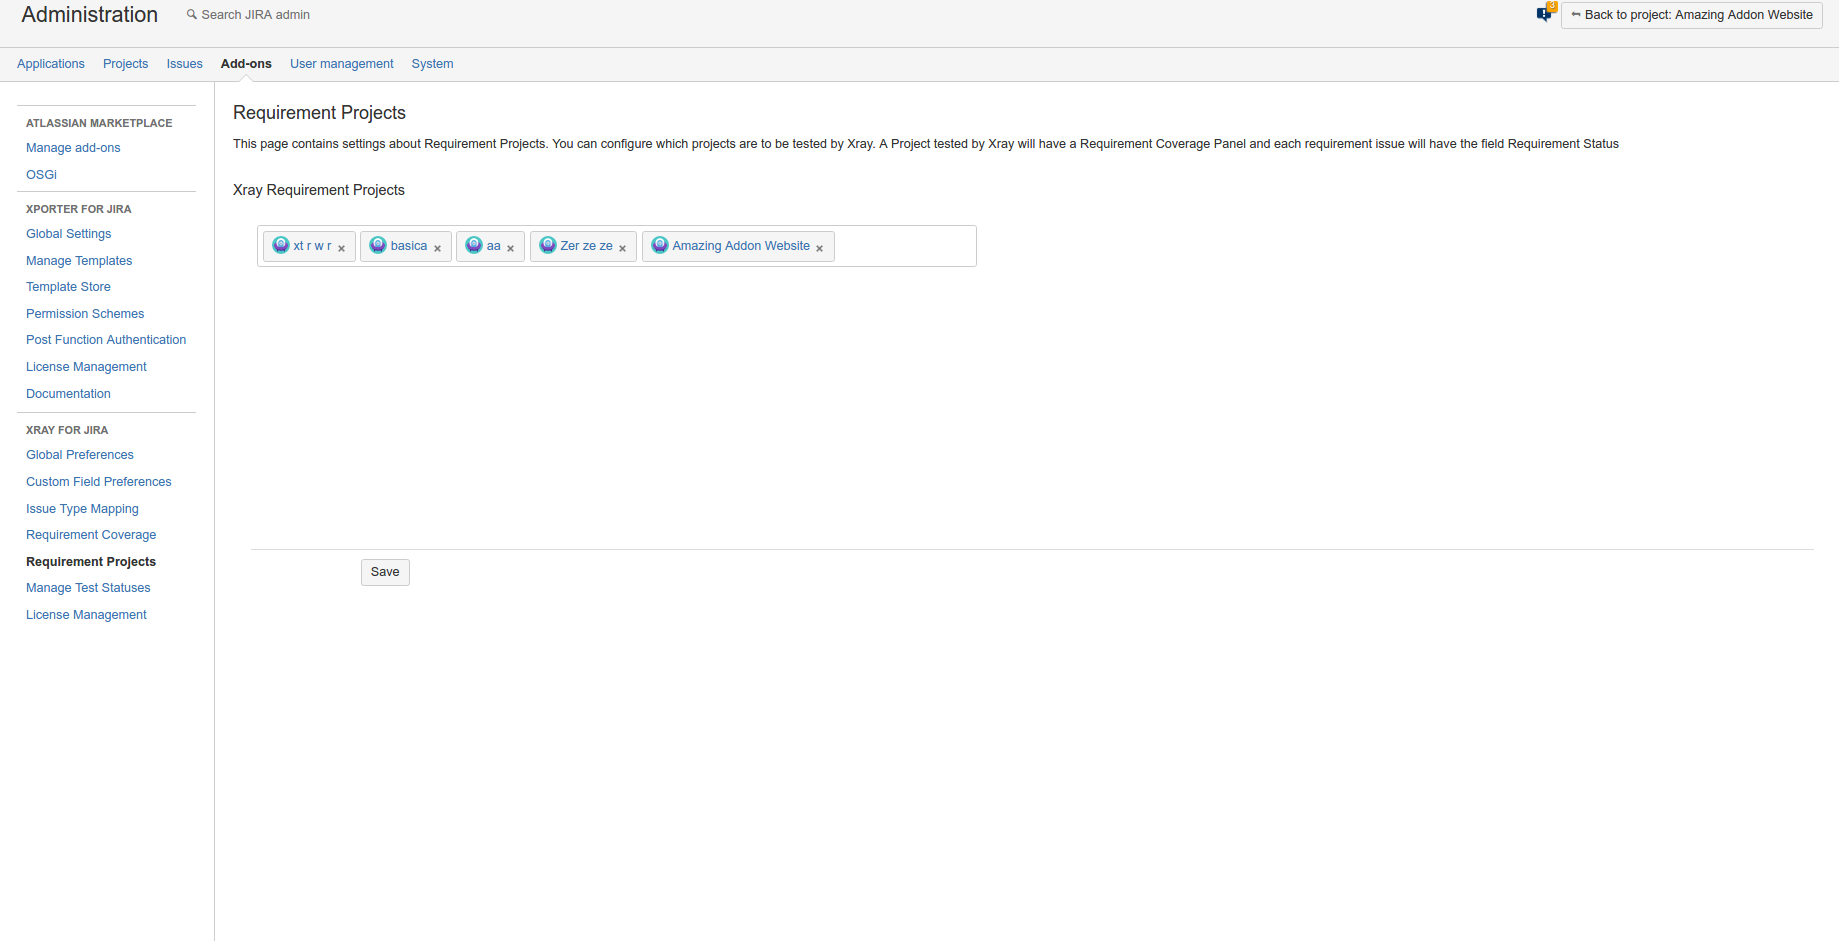Remove the aa project tag
This screenshot has height=941, width=1839.
[x=510, y=248]
